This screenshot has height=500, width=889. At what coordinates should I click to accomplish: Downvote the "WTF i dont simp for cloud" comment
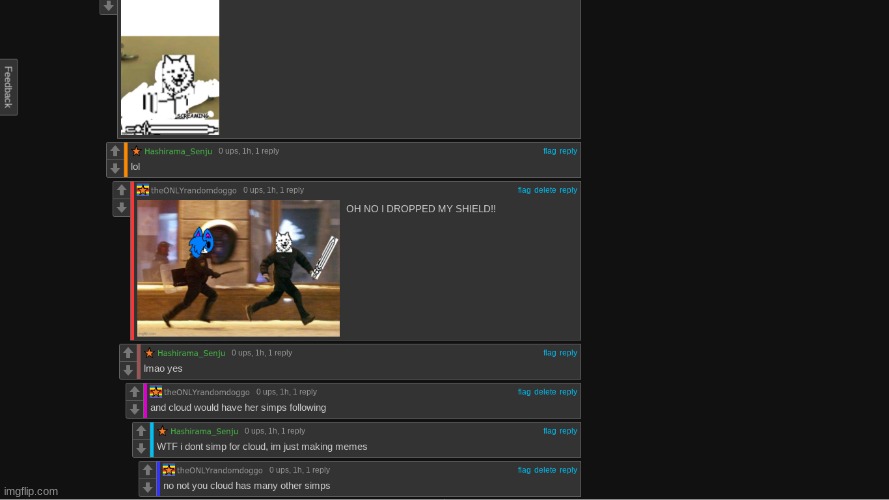click(x=141, y=449)
